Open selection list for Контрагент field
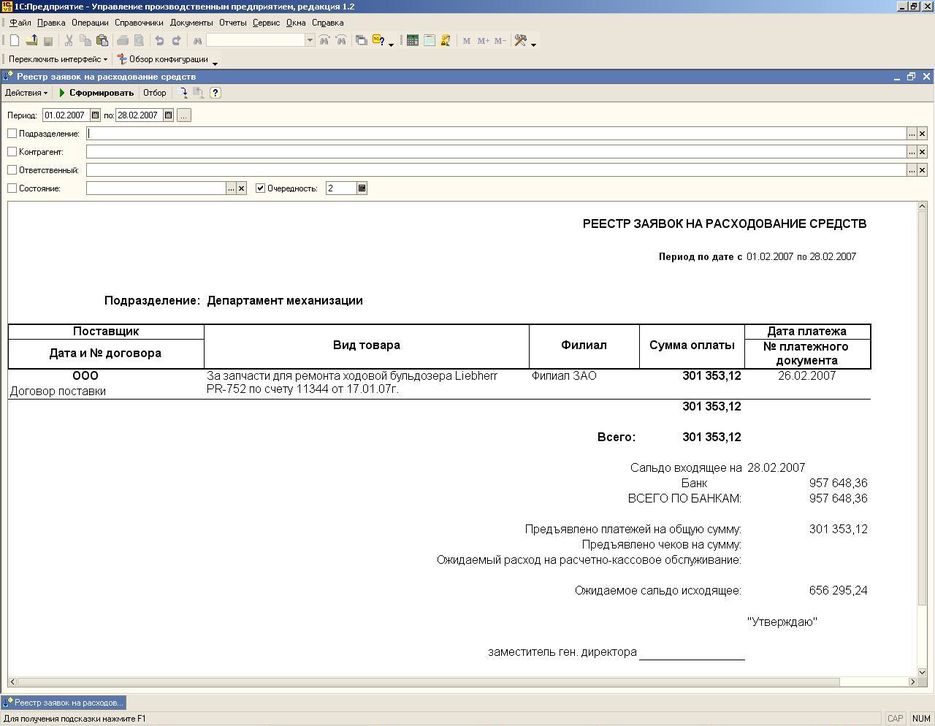Image resolution: width=935 pixels, height=726 pixels. click(912, 152)
